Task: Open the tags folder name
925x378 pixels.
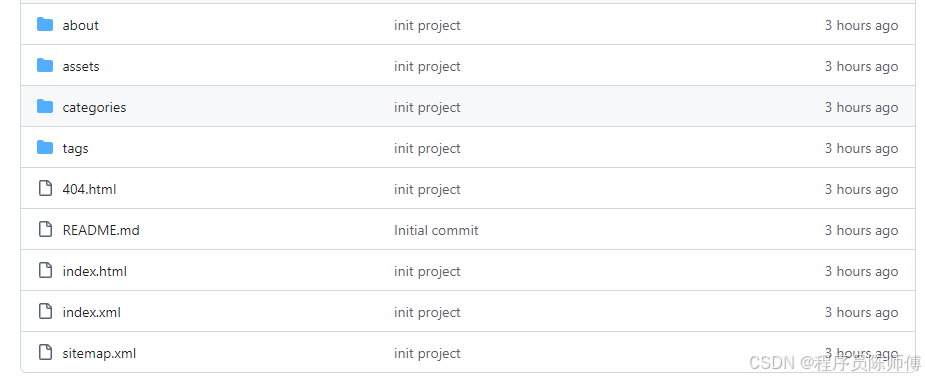Action: coord(76,149)
